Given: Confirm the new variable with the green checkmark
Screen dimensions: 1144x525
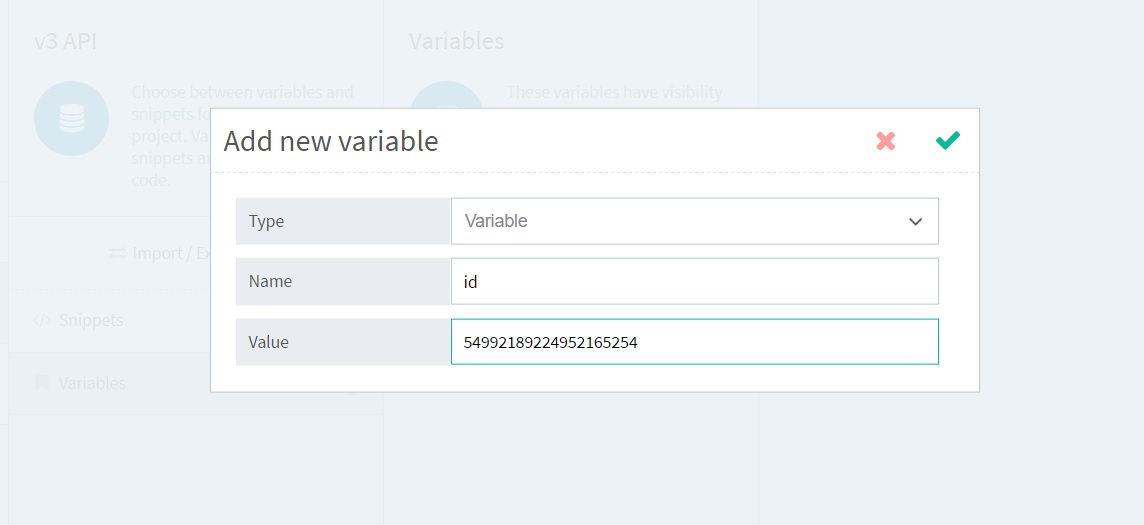Looking at the screenshot, I should (x=947, y=141).
